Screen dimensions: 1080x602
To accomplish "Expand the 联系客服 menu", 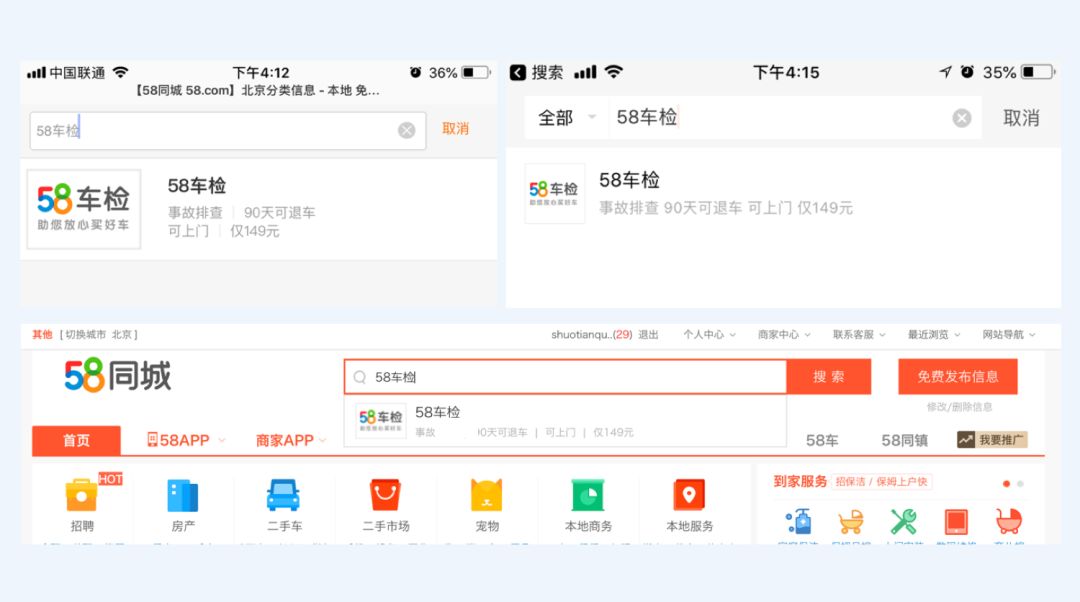I will (x=859, y=335).
